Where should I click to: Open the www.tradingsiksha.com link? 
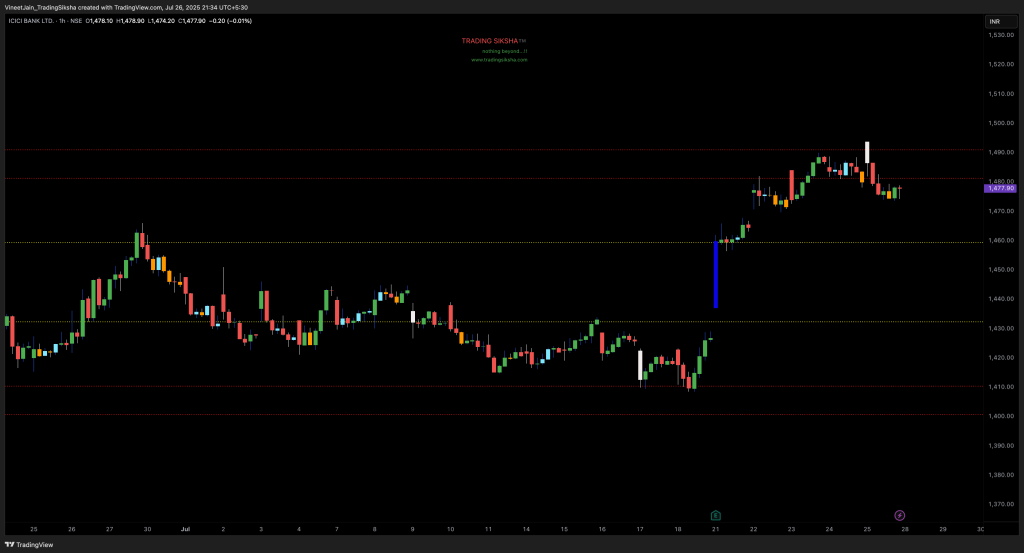499,60
